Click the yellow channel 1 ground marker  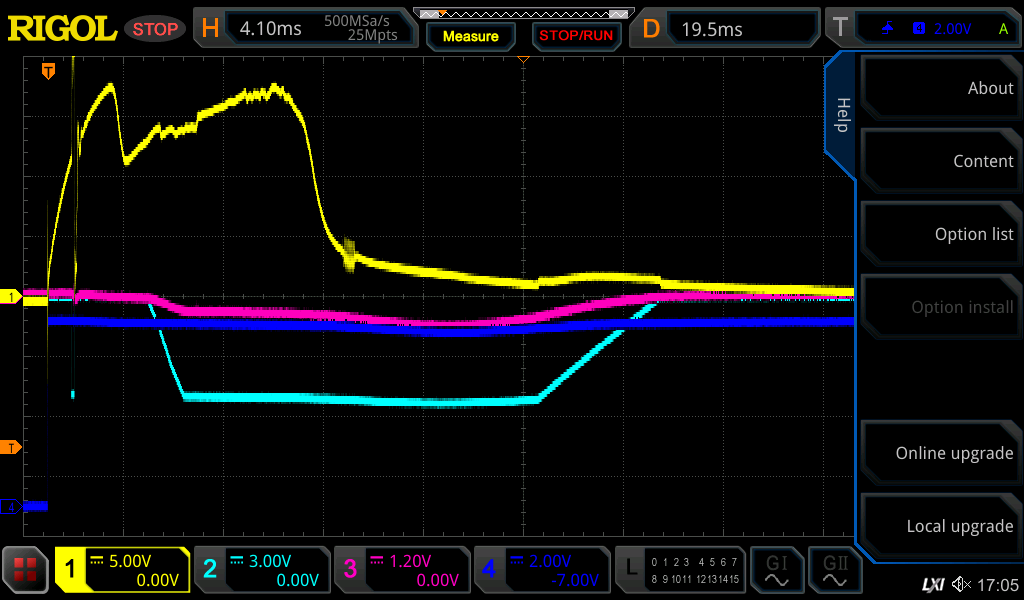(11, 297)
